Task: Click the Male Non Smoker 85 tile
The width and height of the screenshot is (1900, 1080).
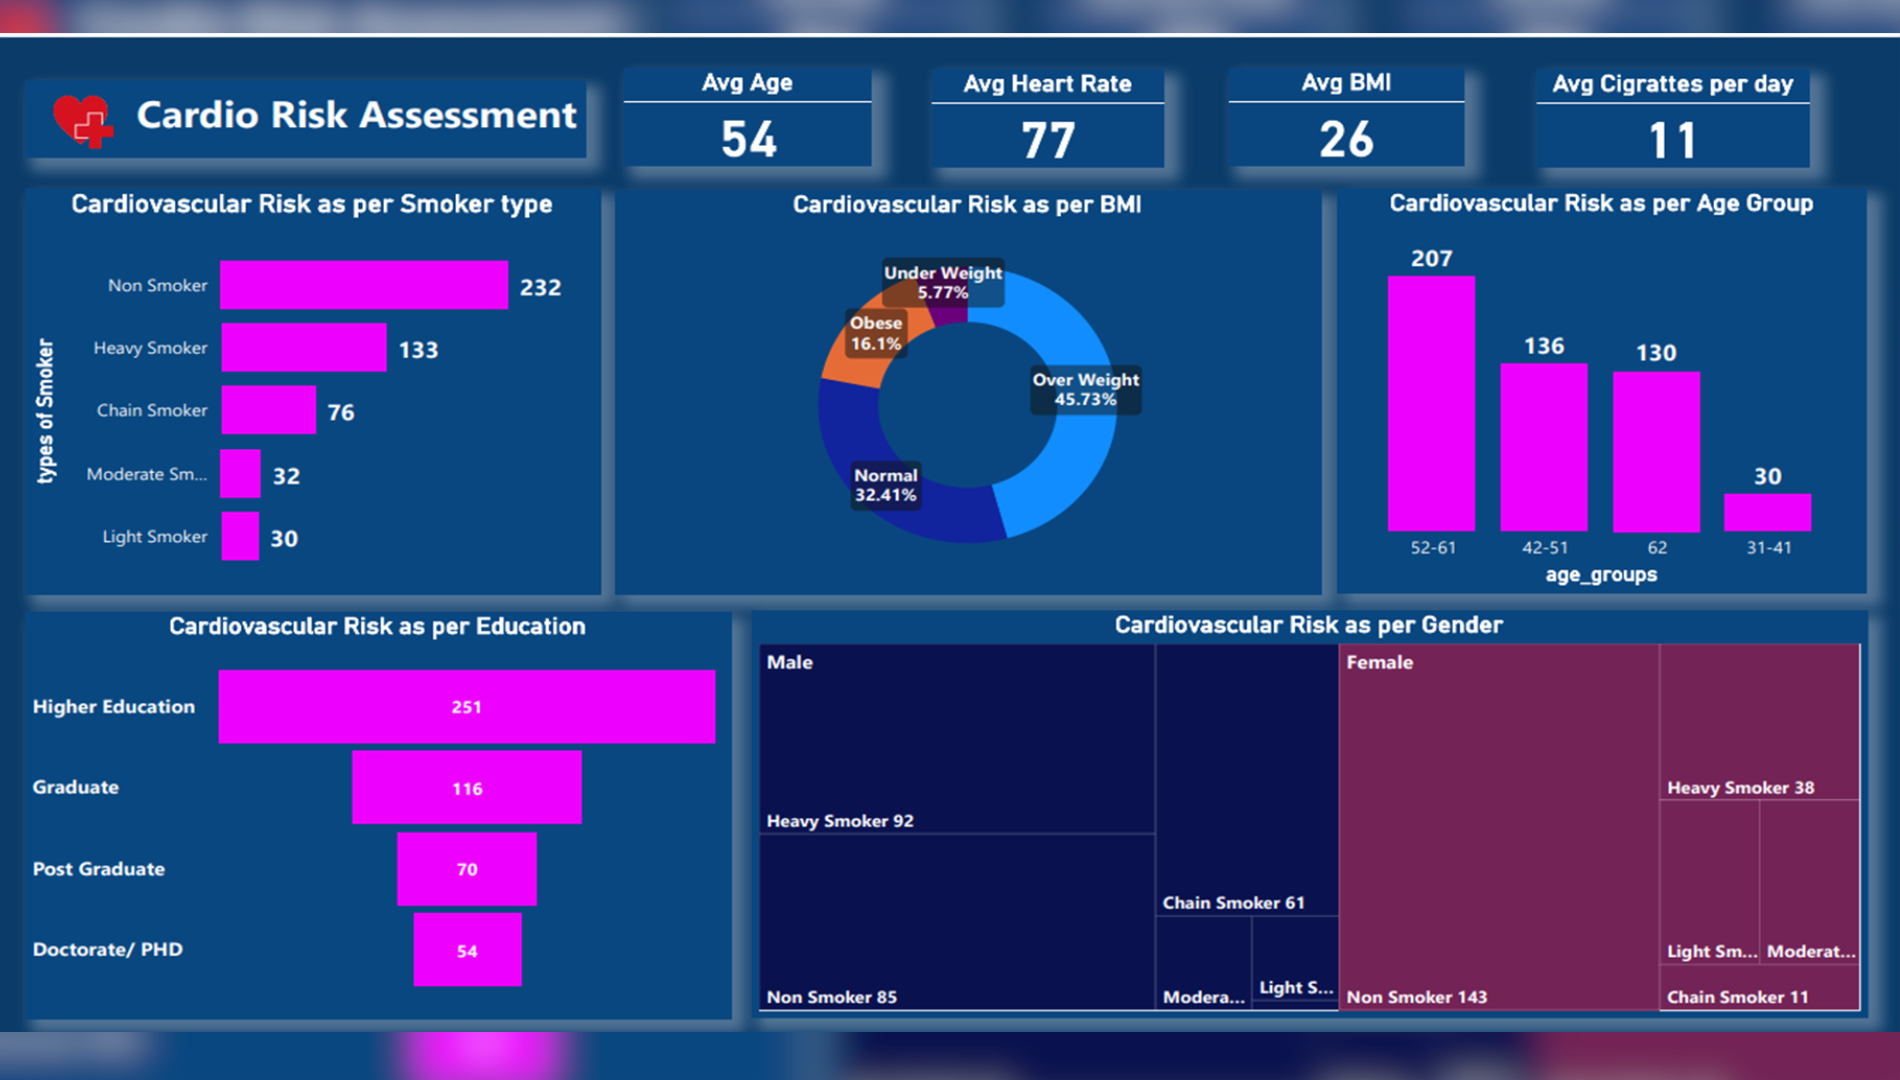Action: click(x=957, y=921)
